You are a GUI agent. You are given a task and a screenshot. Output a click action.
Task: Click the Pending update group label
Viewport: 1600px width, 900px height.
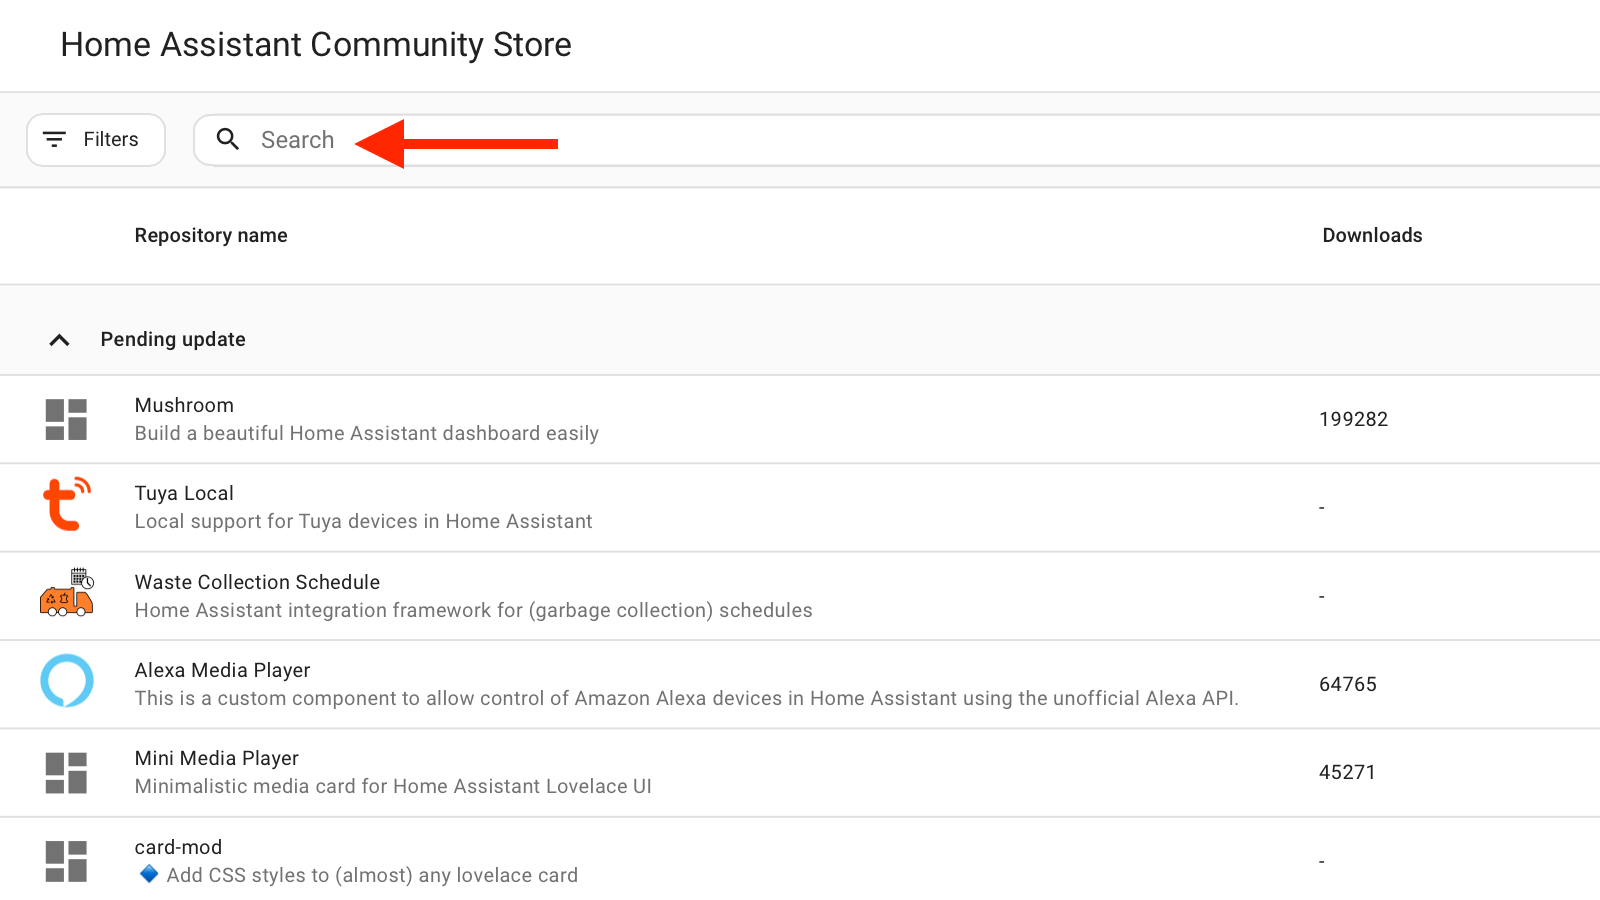[x=173, y=339]
